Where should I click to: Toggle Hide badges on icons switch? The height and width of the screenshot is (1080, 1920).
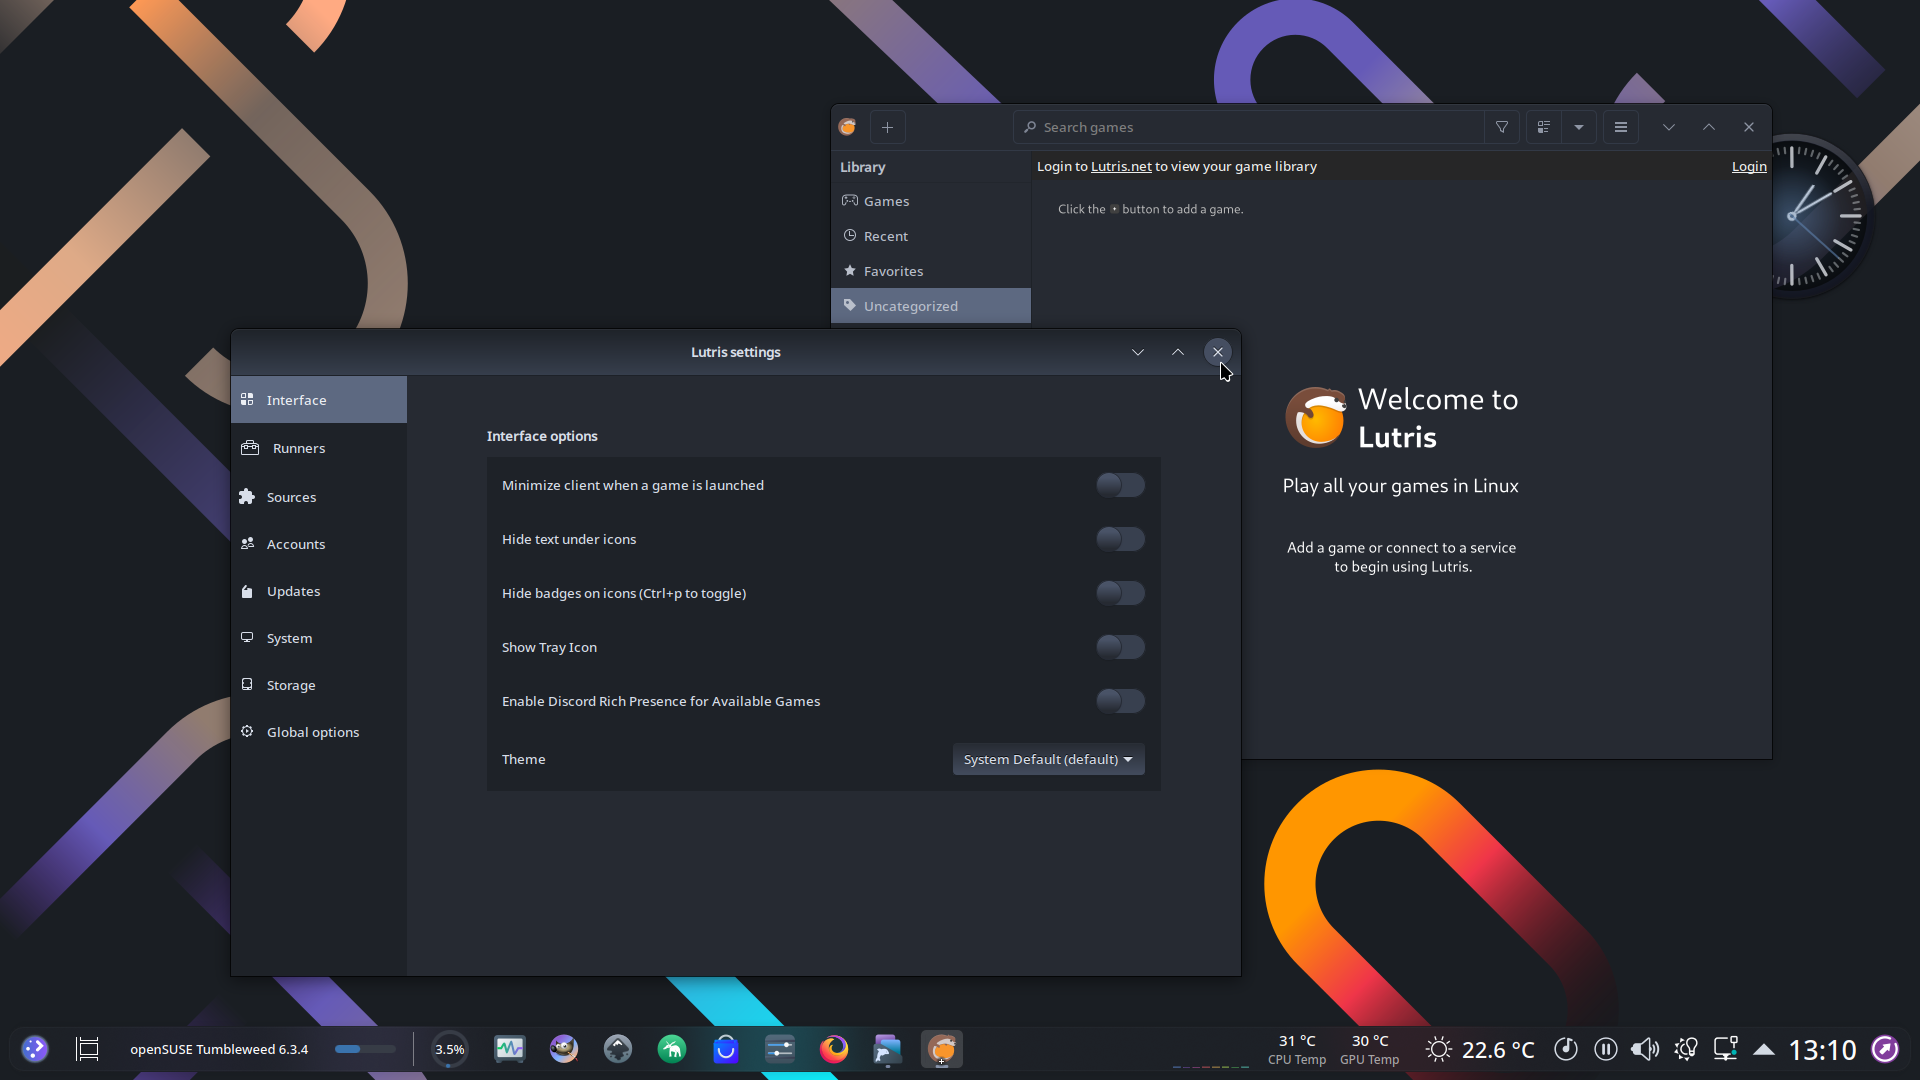(x=1120, y=593)
